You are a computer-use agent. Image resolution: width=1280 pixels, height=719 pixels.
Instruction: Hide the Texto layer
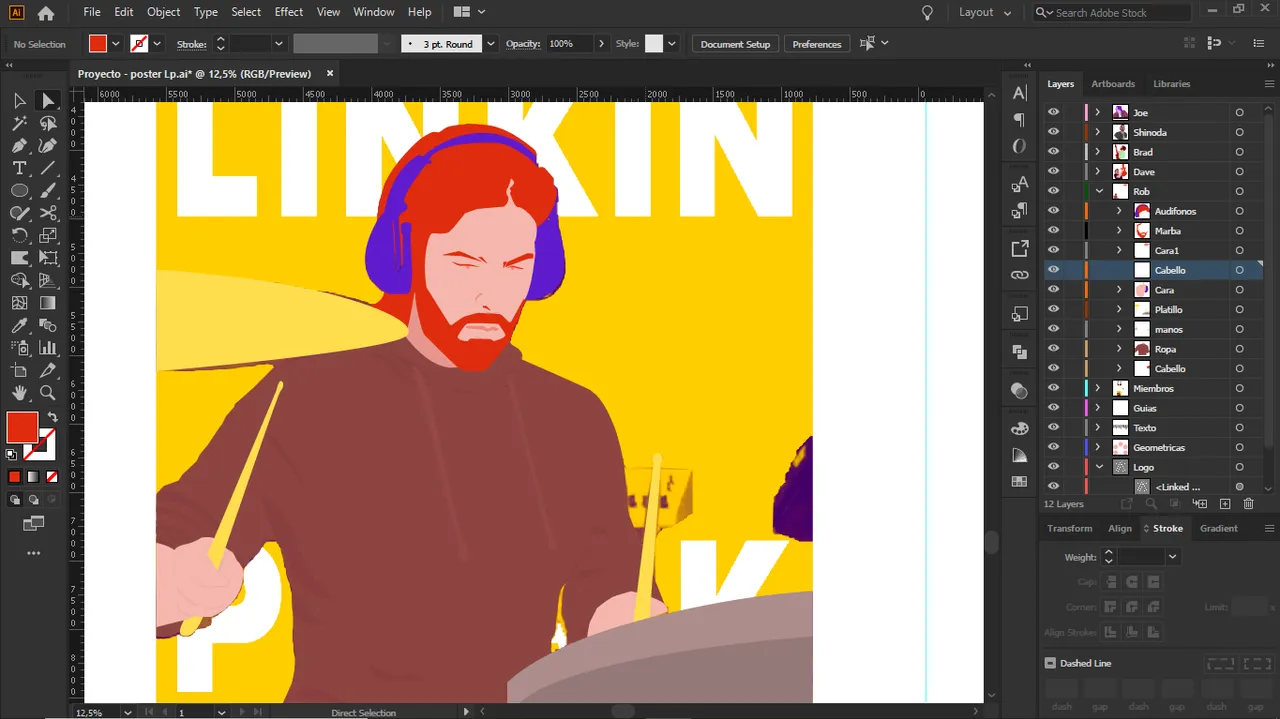[1053, 428]
